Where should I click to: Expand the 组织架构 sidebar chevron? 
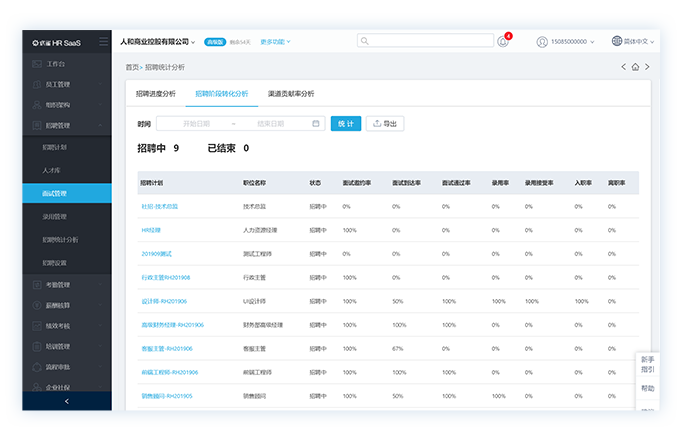(100, 105)
